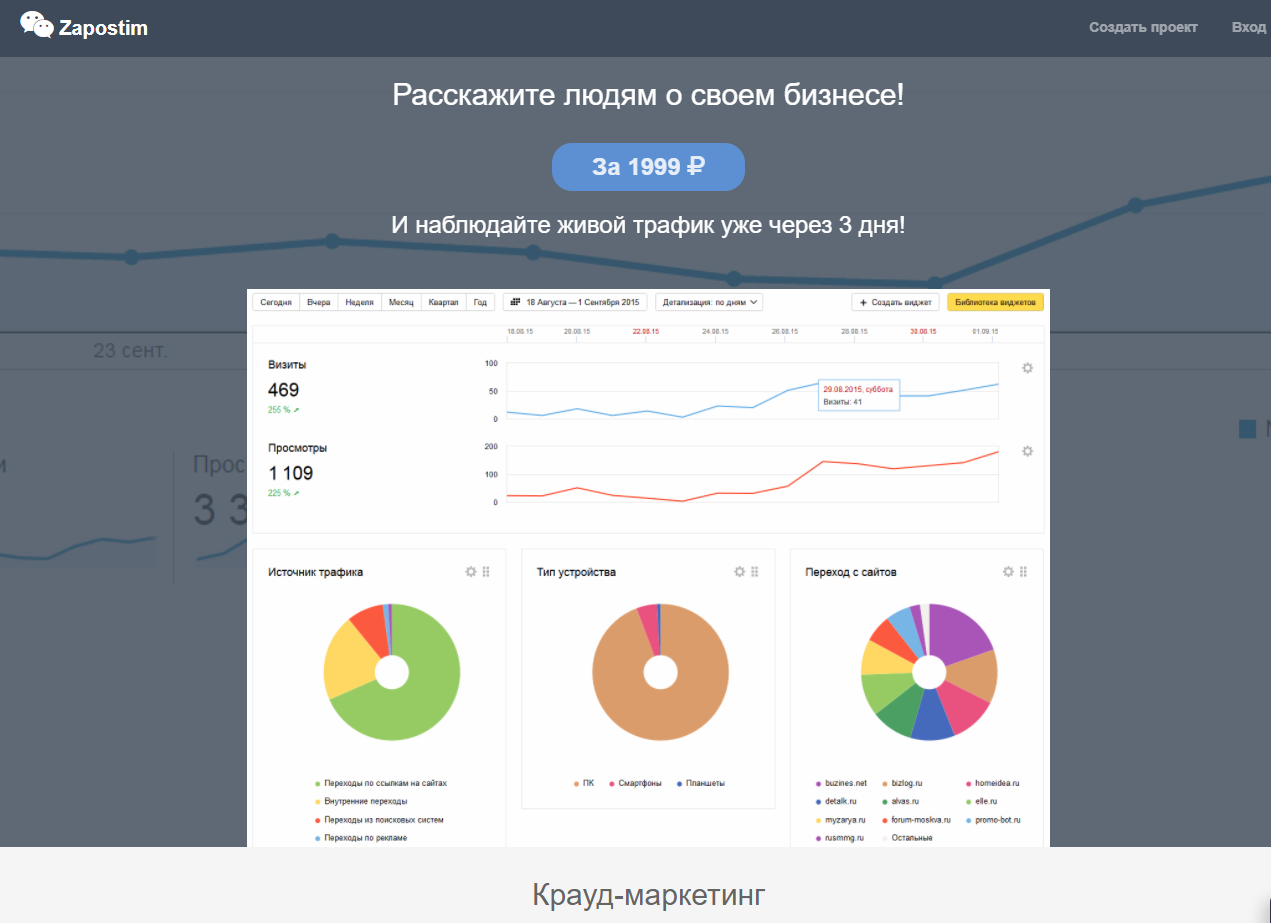Click drag handle in Переход с сайтов widget
Image resolution: width=1271 pixels, height=923 pixels.
pyautogui.click(x=1023, y=572)
